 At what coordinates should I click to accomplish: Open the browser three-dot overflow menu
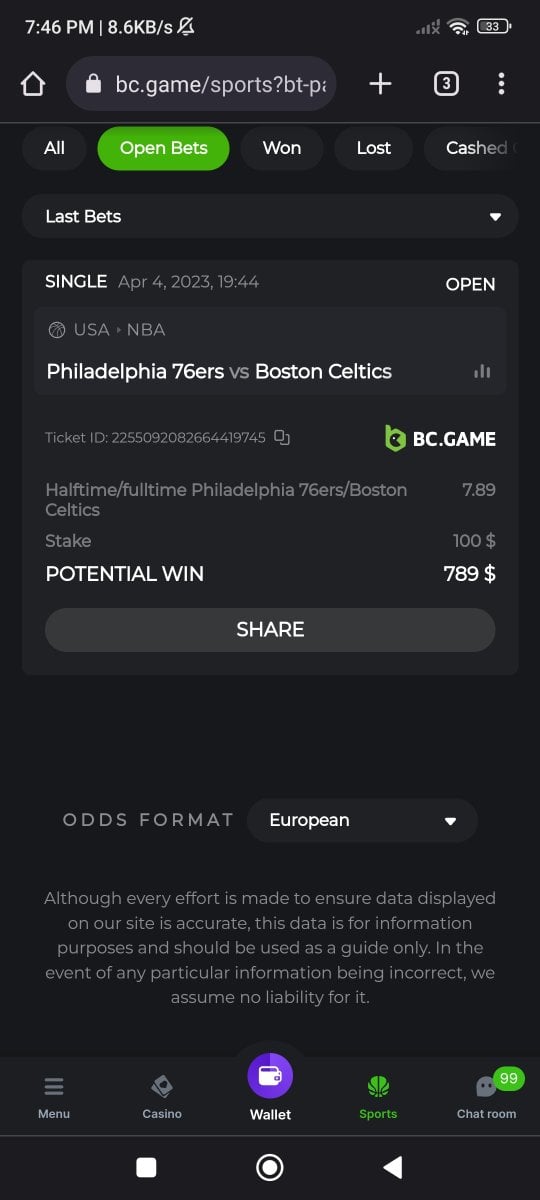(501, 84)
